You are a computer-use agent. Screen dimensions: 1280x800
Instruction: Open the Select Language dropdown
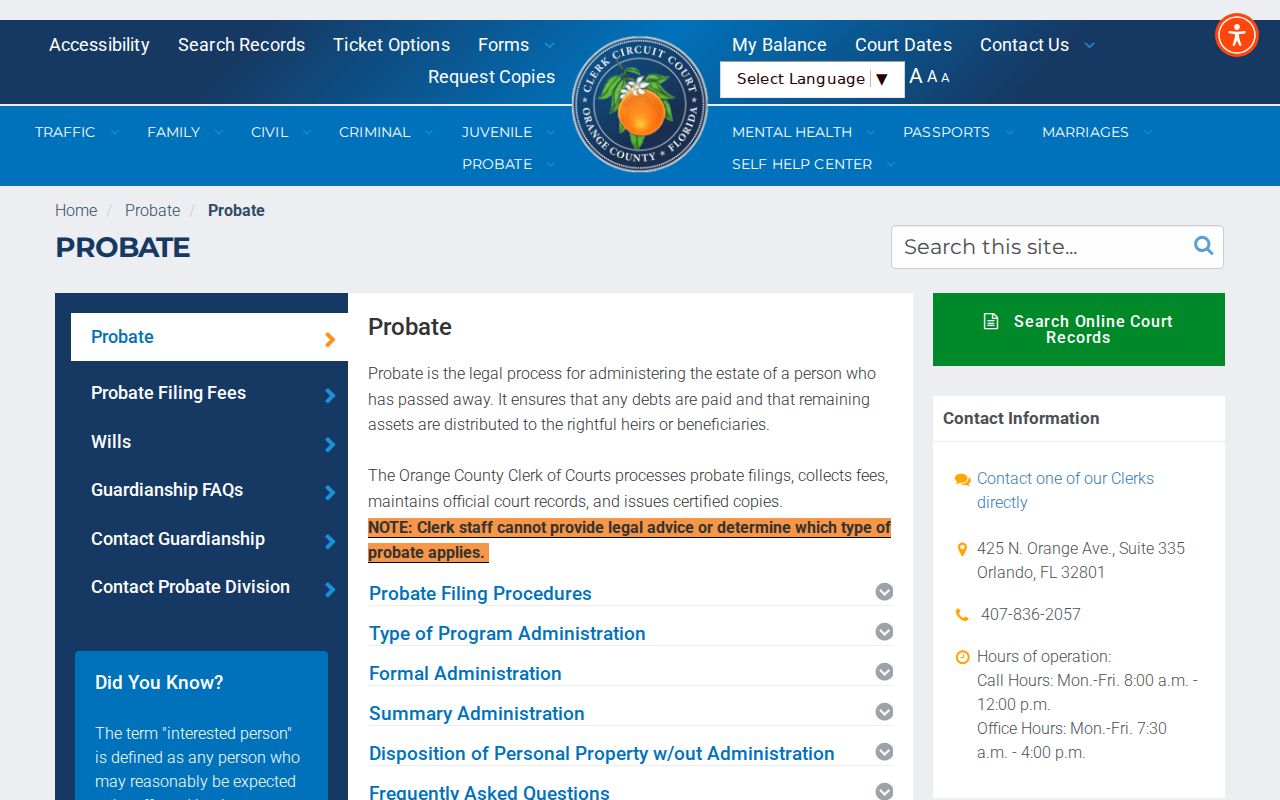click(x=812, y=79)
